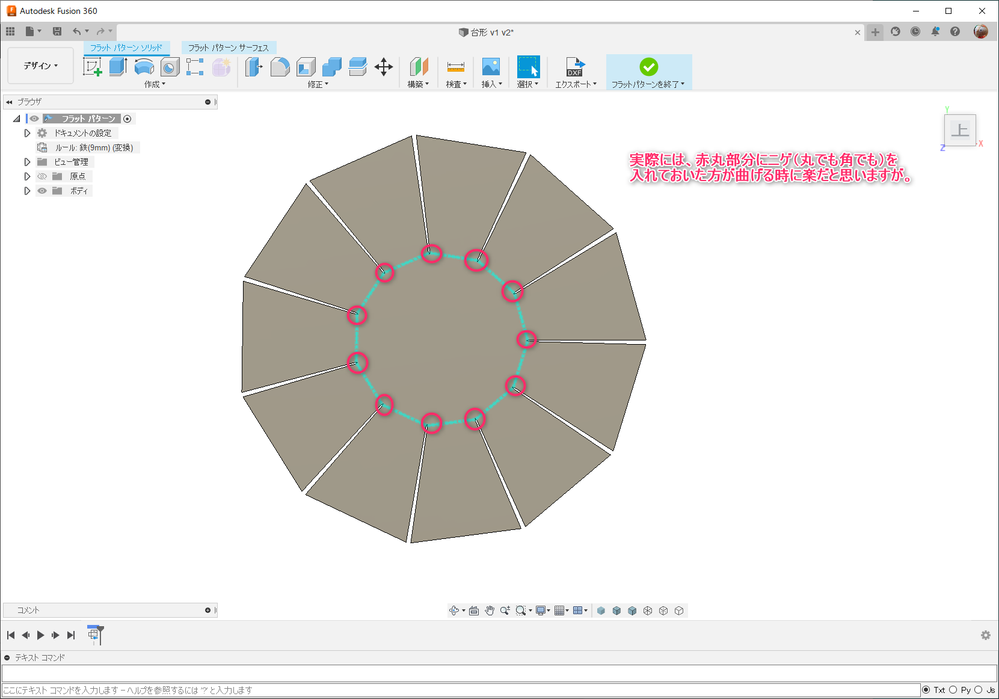This screenshot has width=999, height=699.
Task: Expand the ビュー管理 tree node
Action: tap(27, 162)
